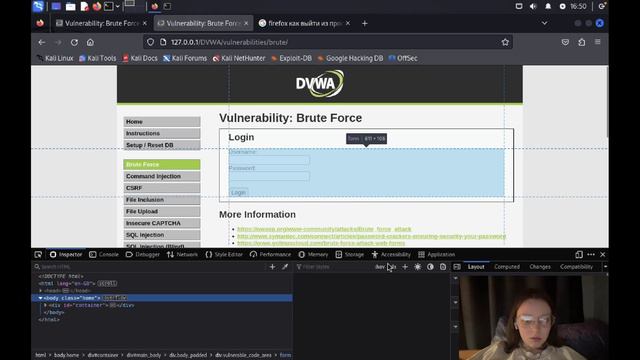
Task: Click the Password input field
Action: click(x=269, y=176)
